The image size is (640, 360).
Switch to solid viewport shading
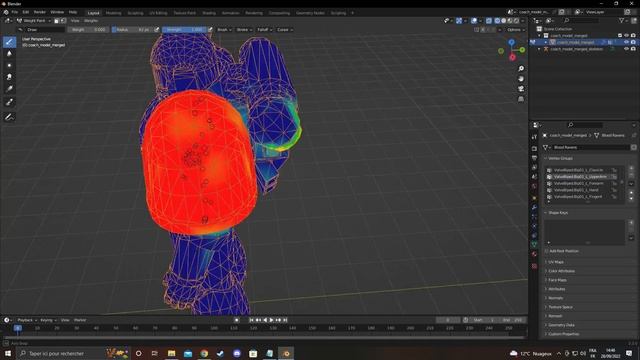pyautogui.click(x=504, y=20)
